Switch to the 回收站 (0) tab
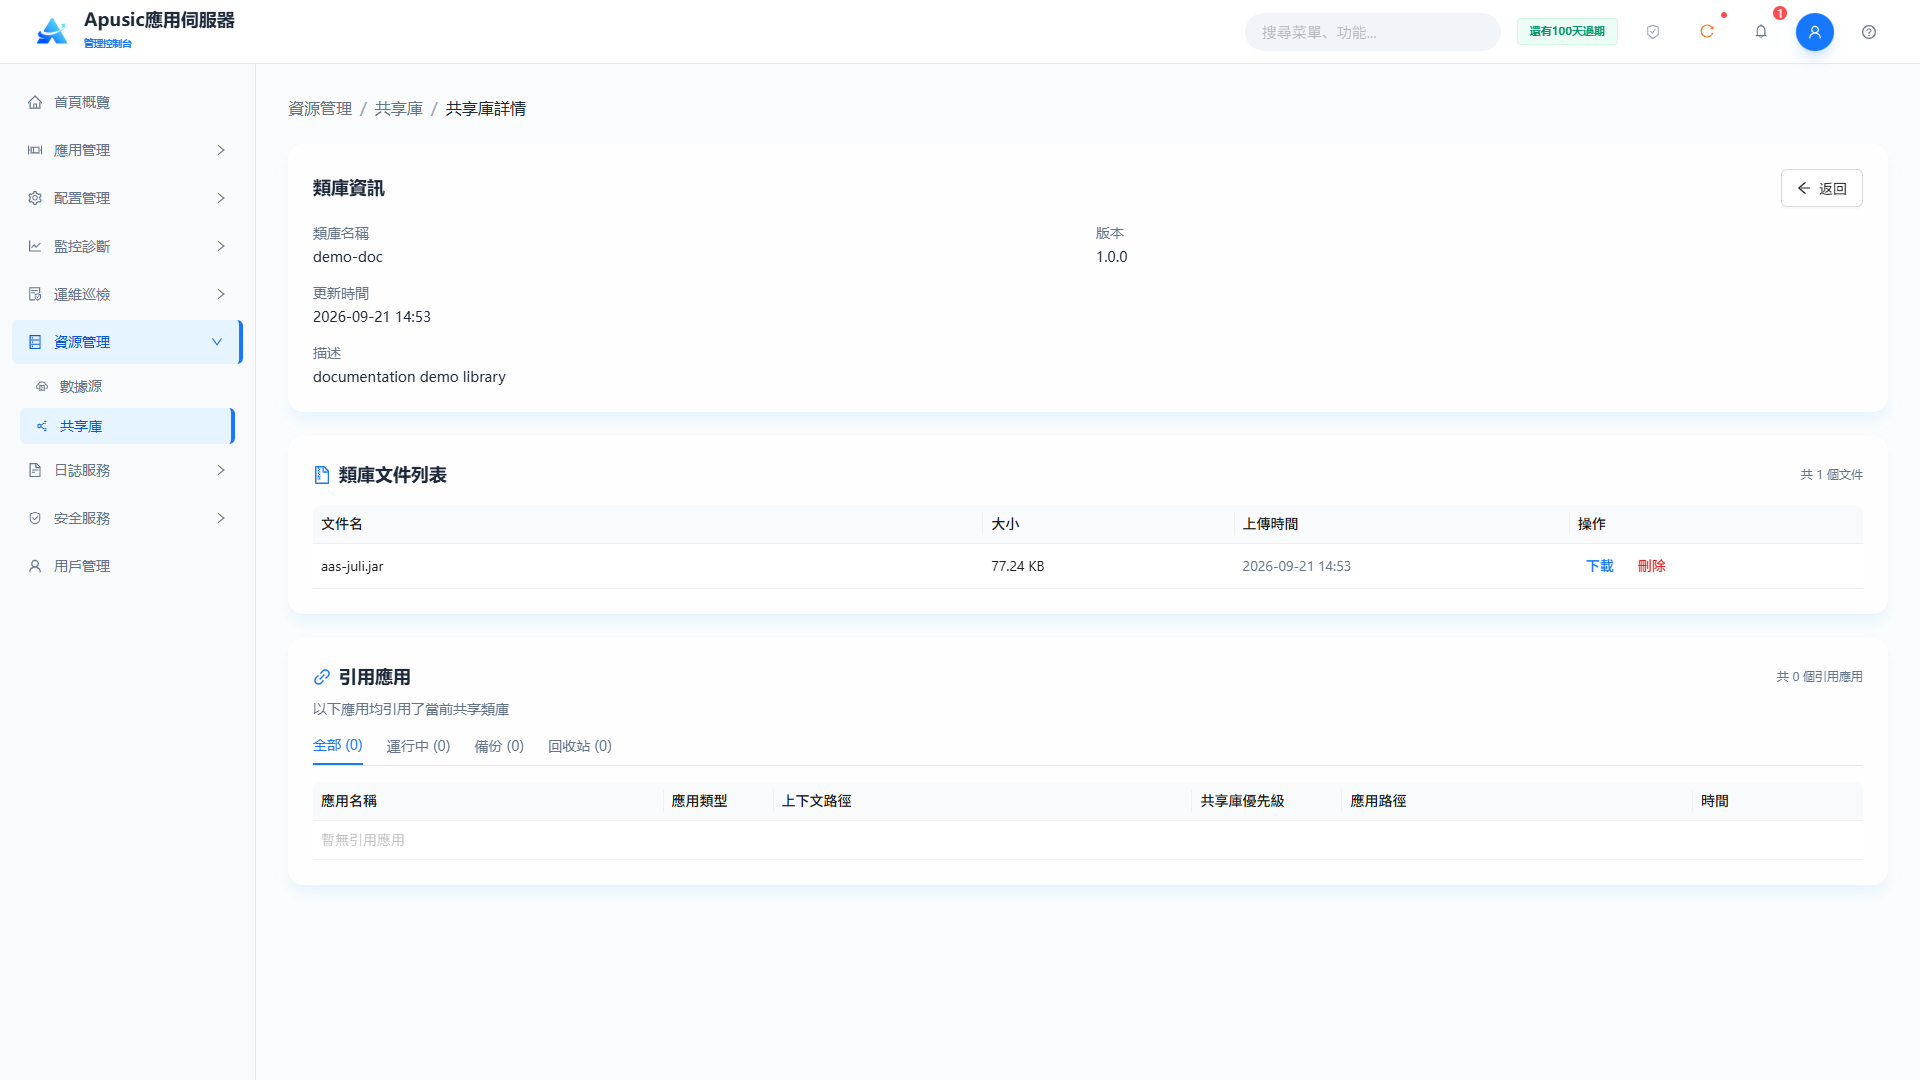This screenshot has width=1920, height=1080. (x=580, y=746)
